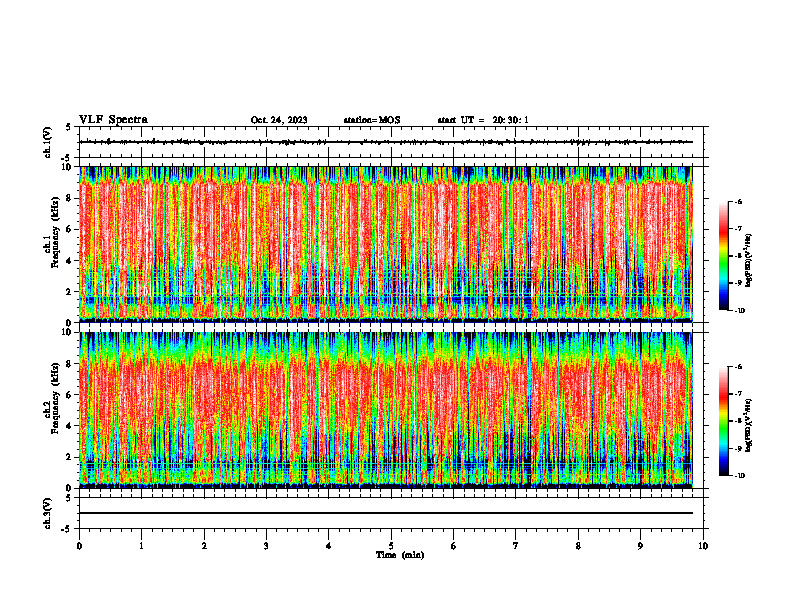The width and height of the screenshot is (792, 612).
Task: Click the '6' kHz tick of ch.2 spectrogram
Action: (x=71, y=395)
